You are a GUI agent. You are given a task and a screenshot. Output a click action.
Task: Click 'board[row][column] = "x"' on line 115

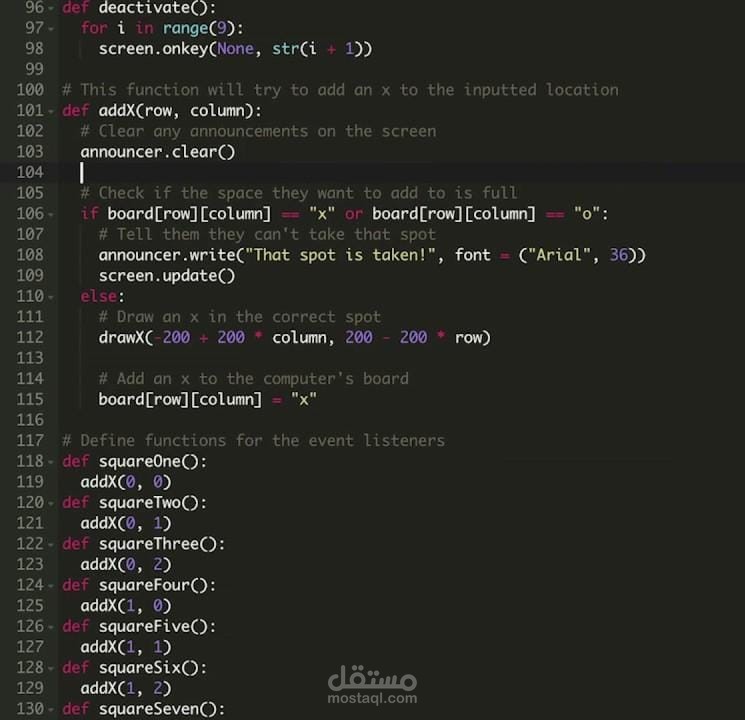coord(208,400)
